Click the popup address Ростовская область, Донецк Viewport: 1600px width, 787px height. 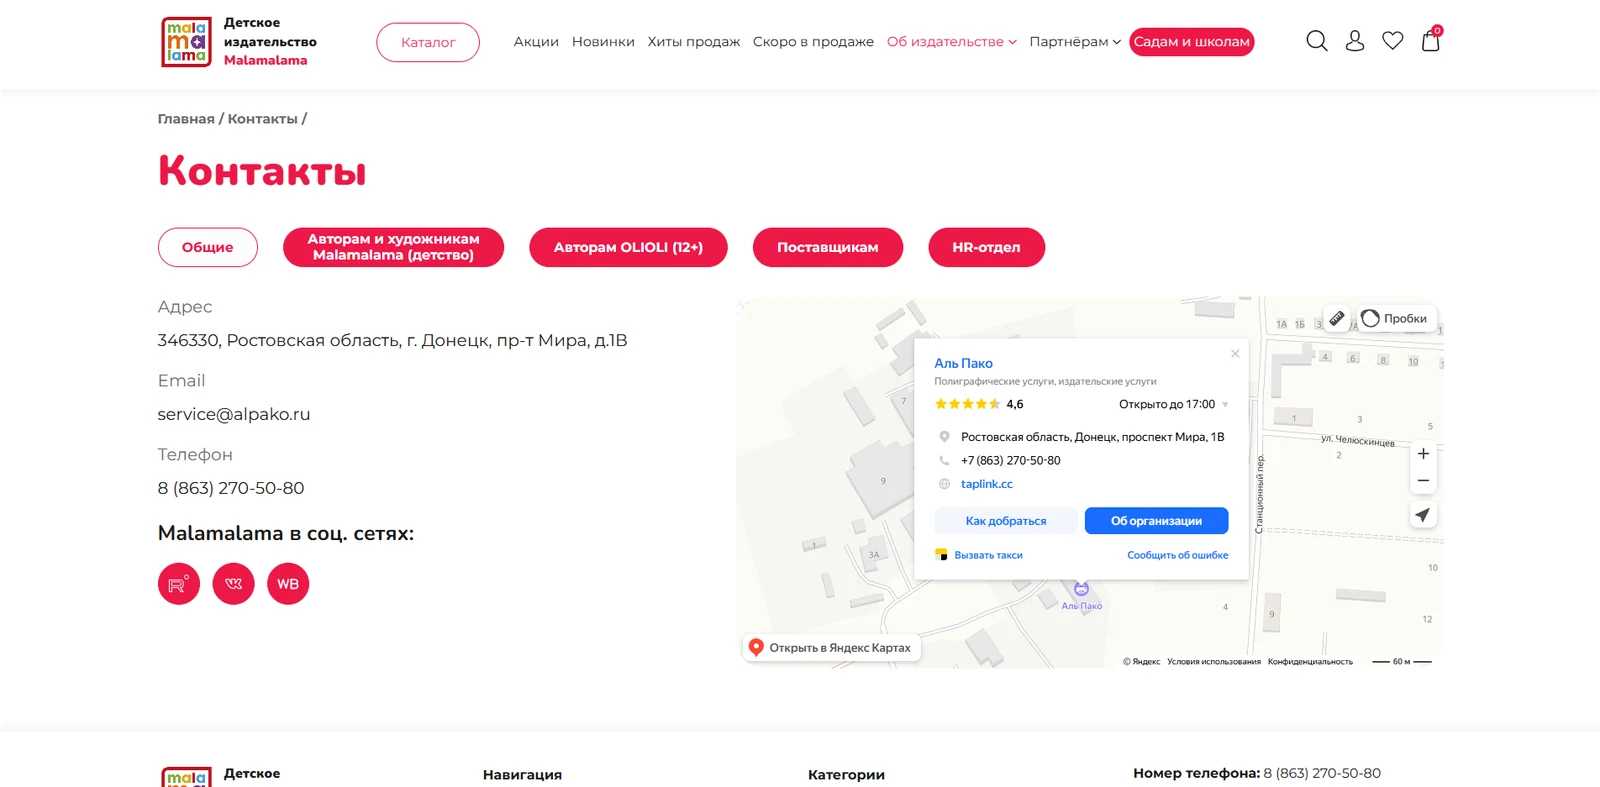point(1092,437)
